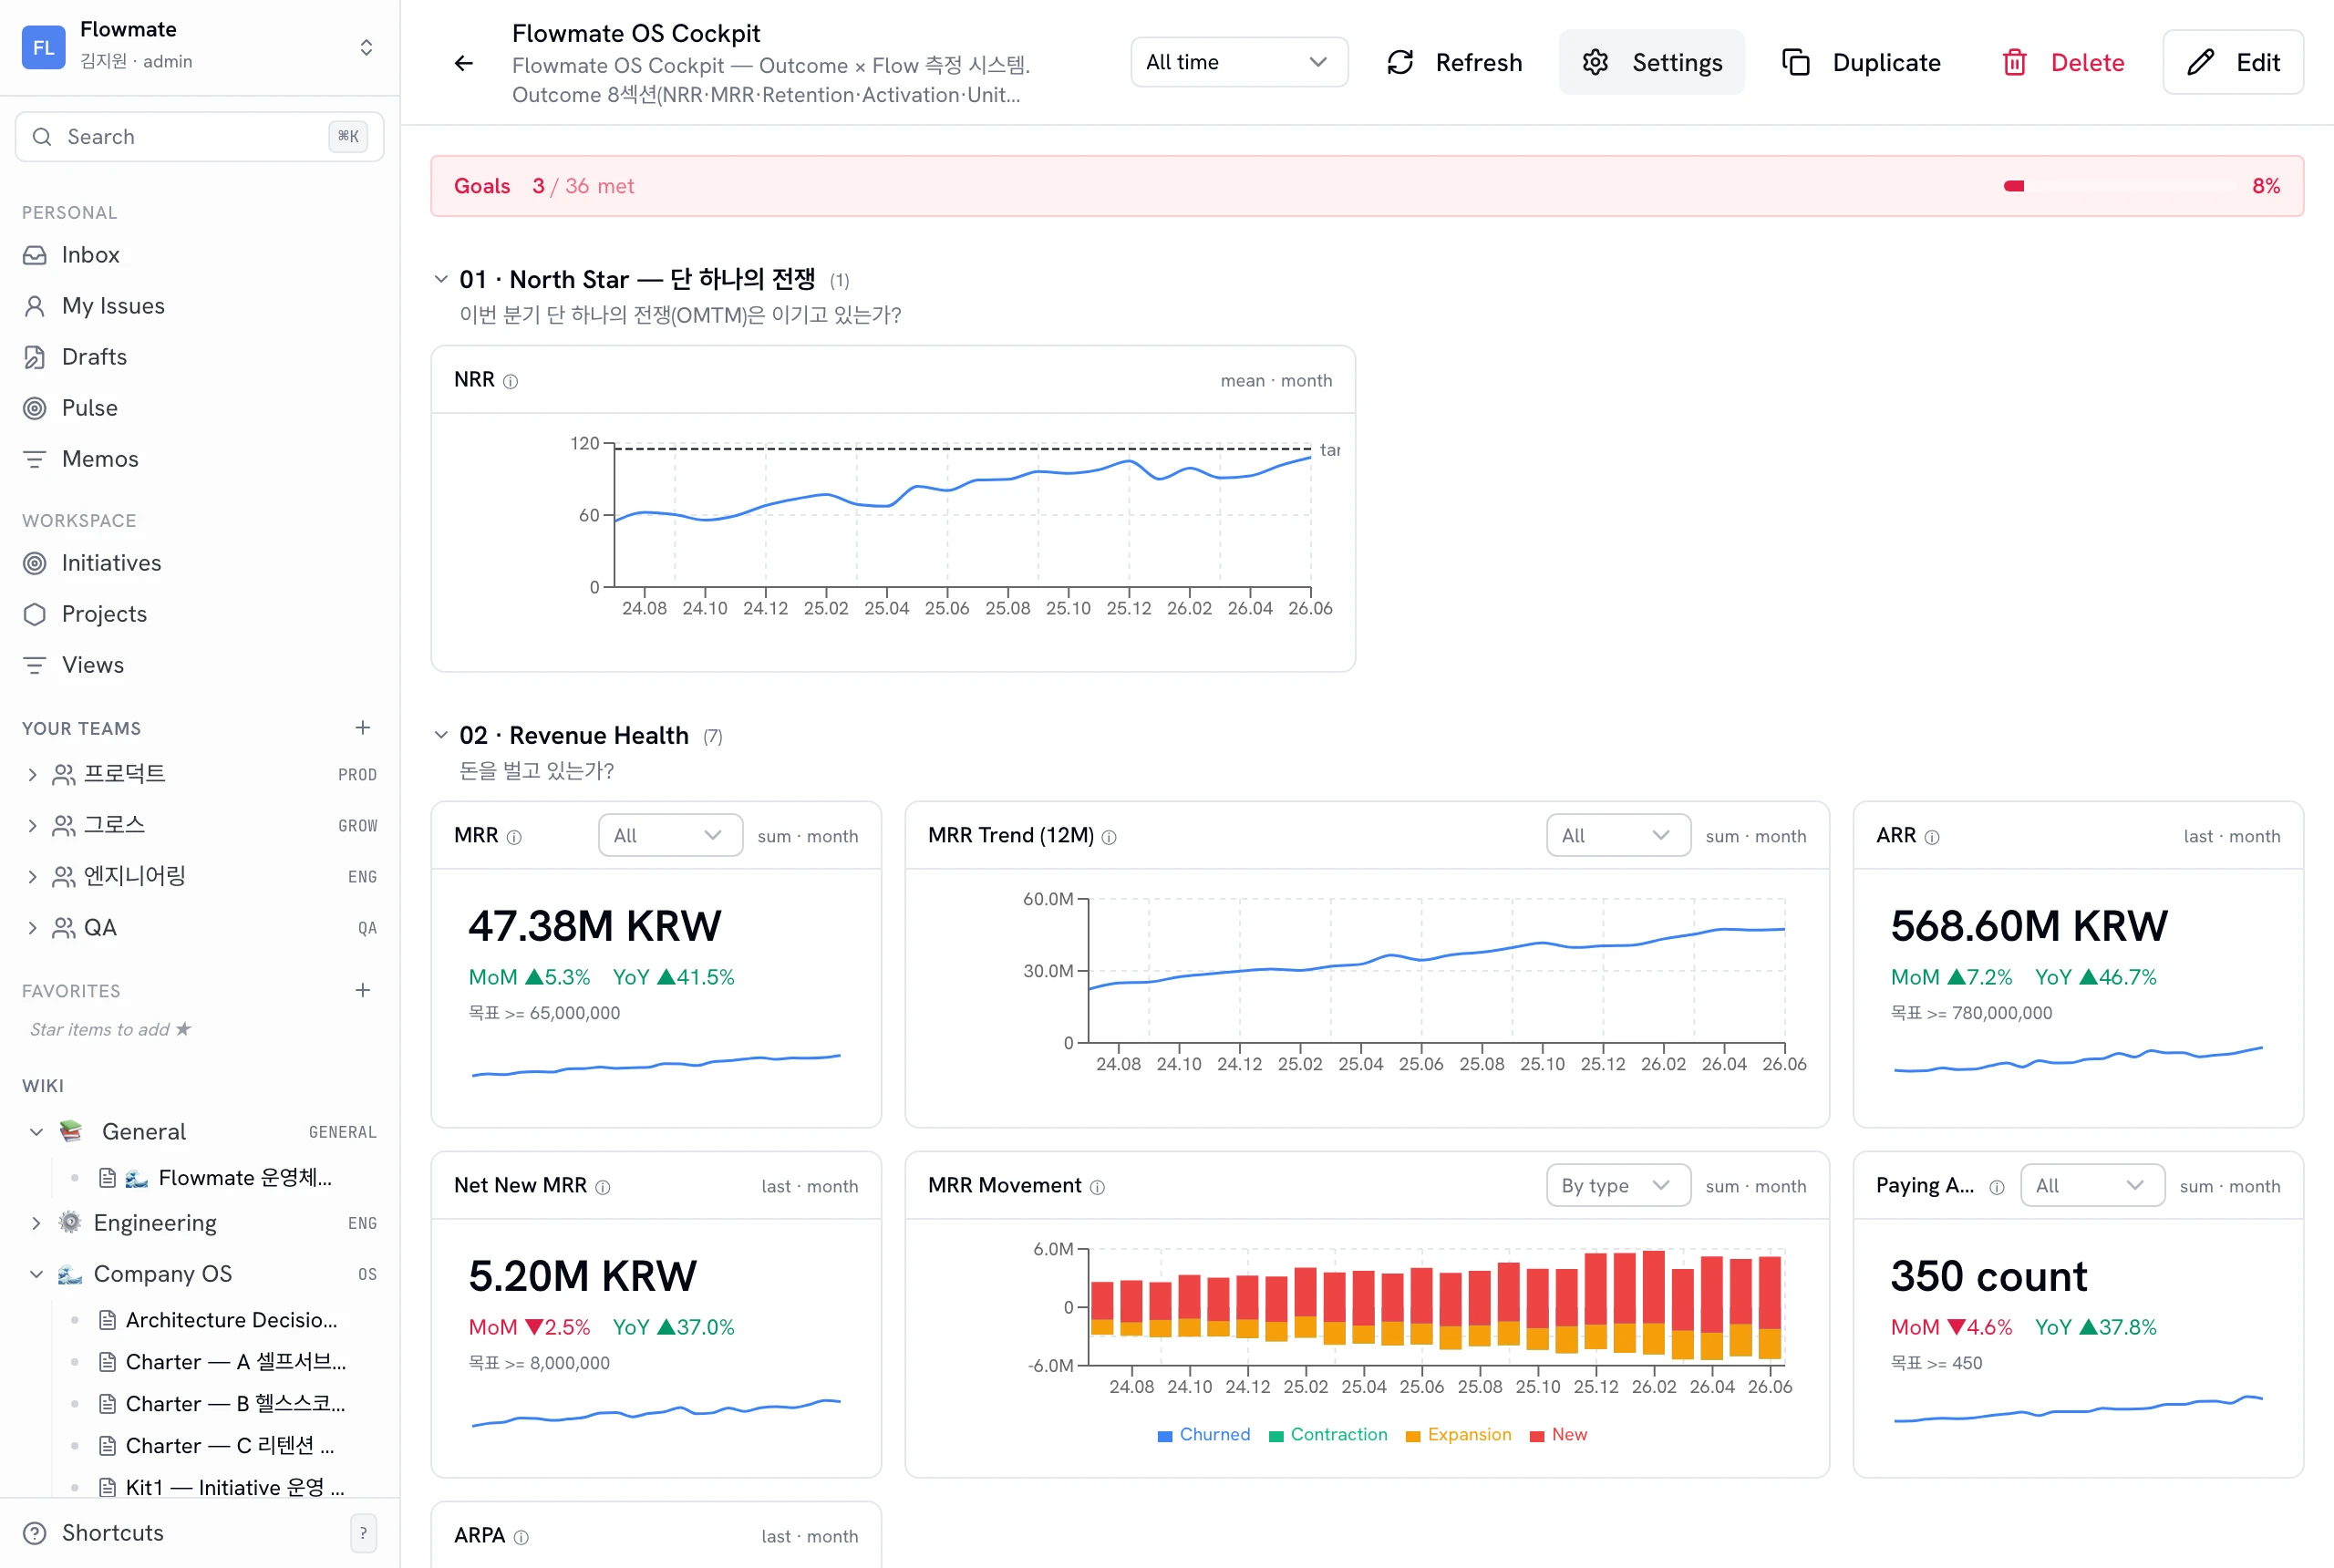
Task: Open the MRR card info icon
Action: click(x=514, y=837)
